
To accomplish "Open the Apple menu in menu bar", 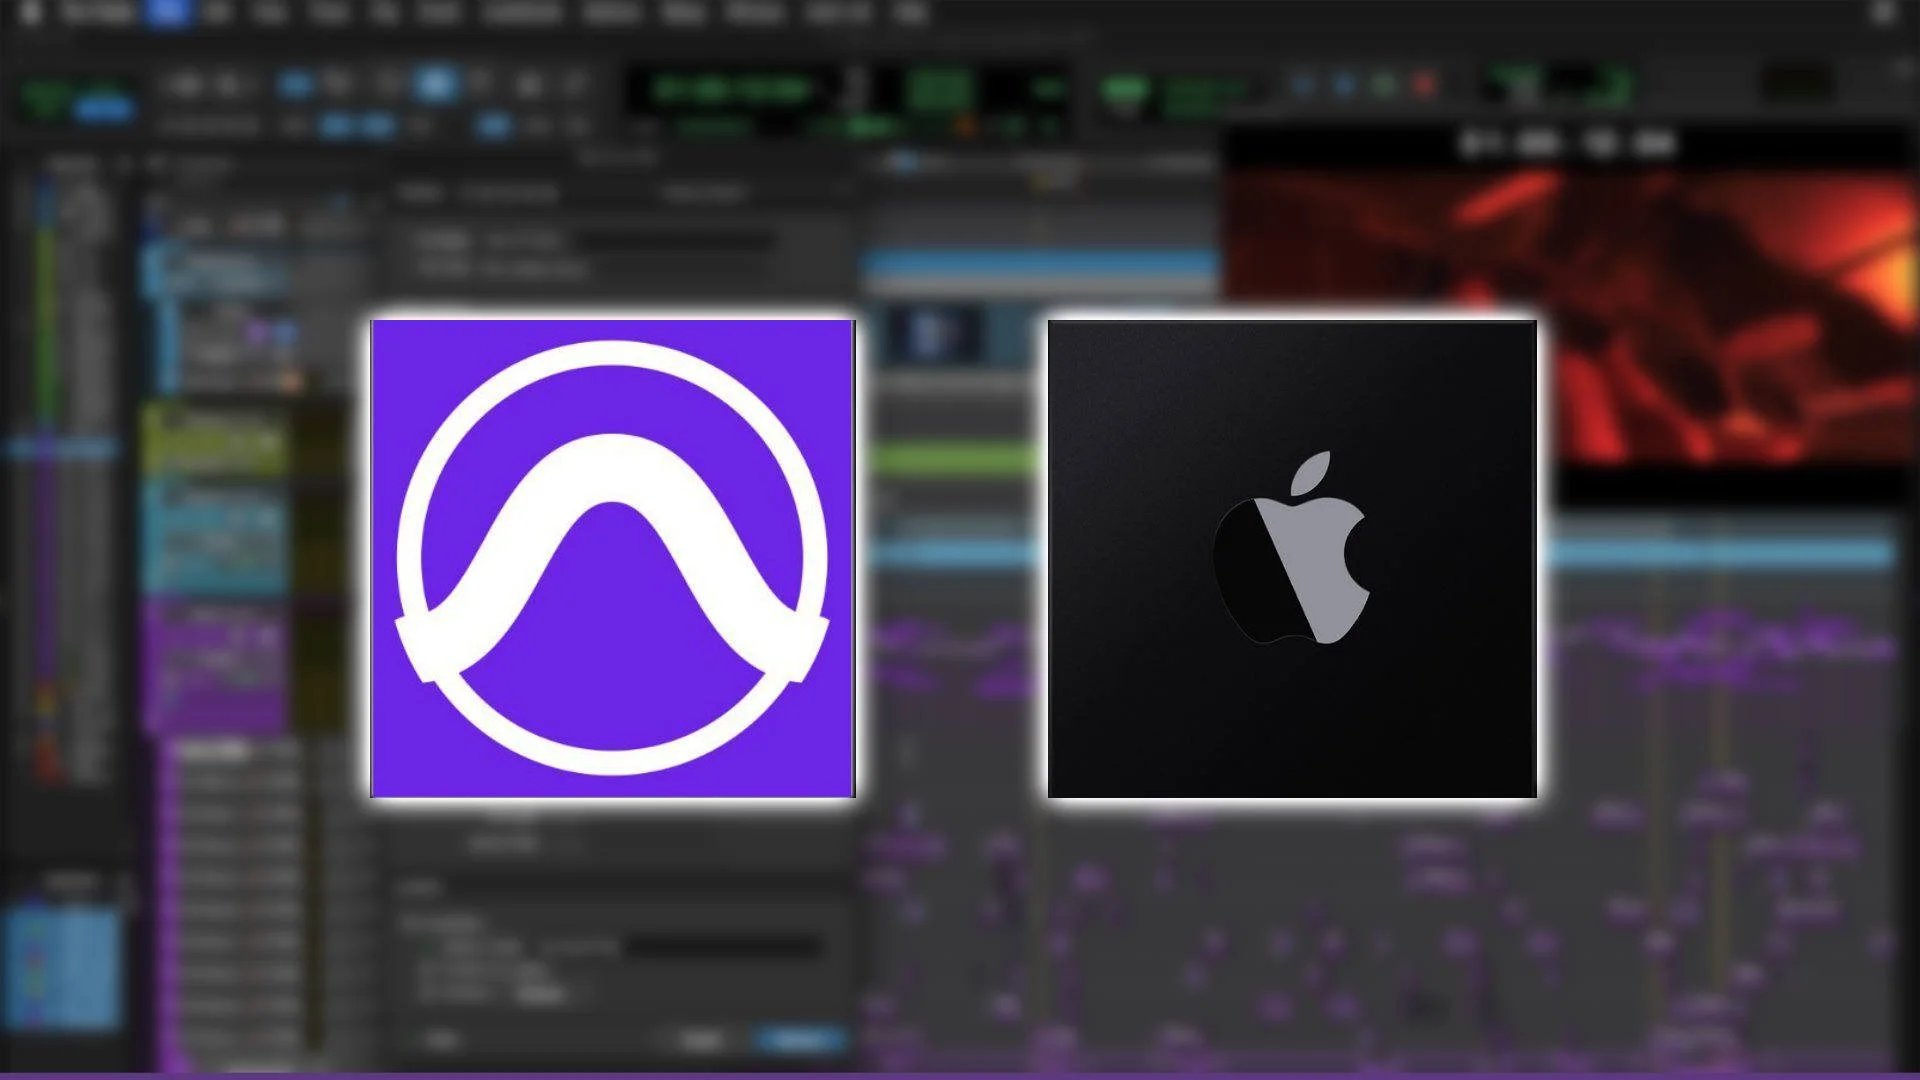I will pos(30,12).
